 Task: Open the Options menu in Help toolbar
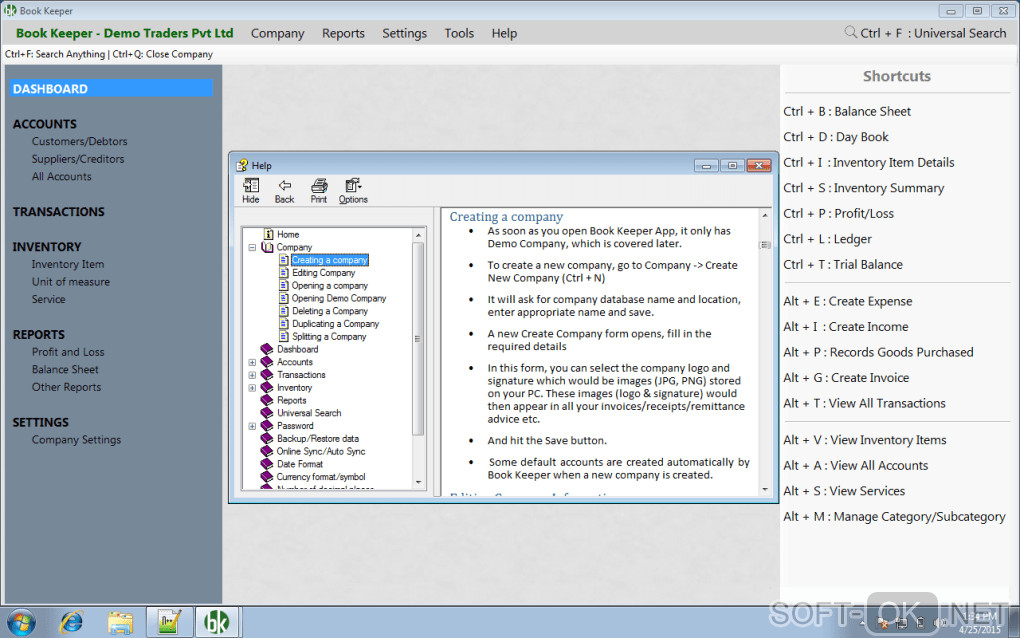pos(353,191)
